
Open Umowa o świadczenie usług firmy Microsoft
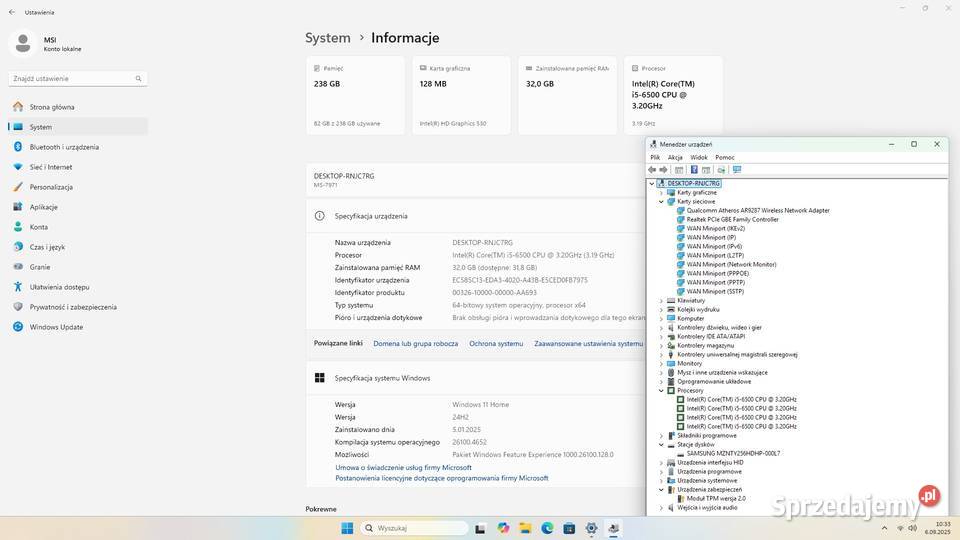point(403,468)
